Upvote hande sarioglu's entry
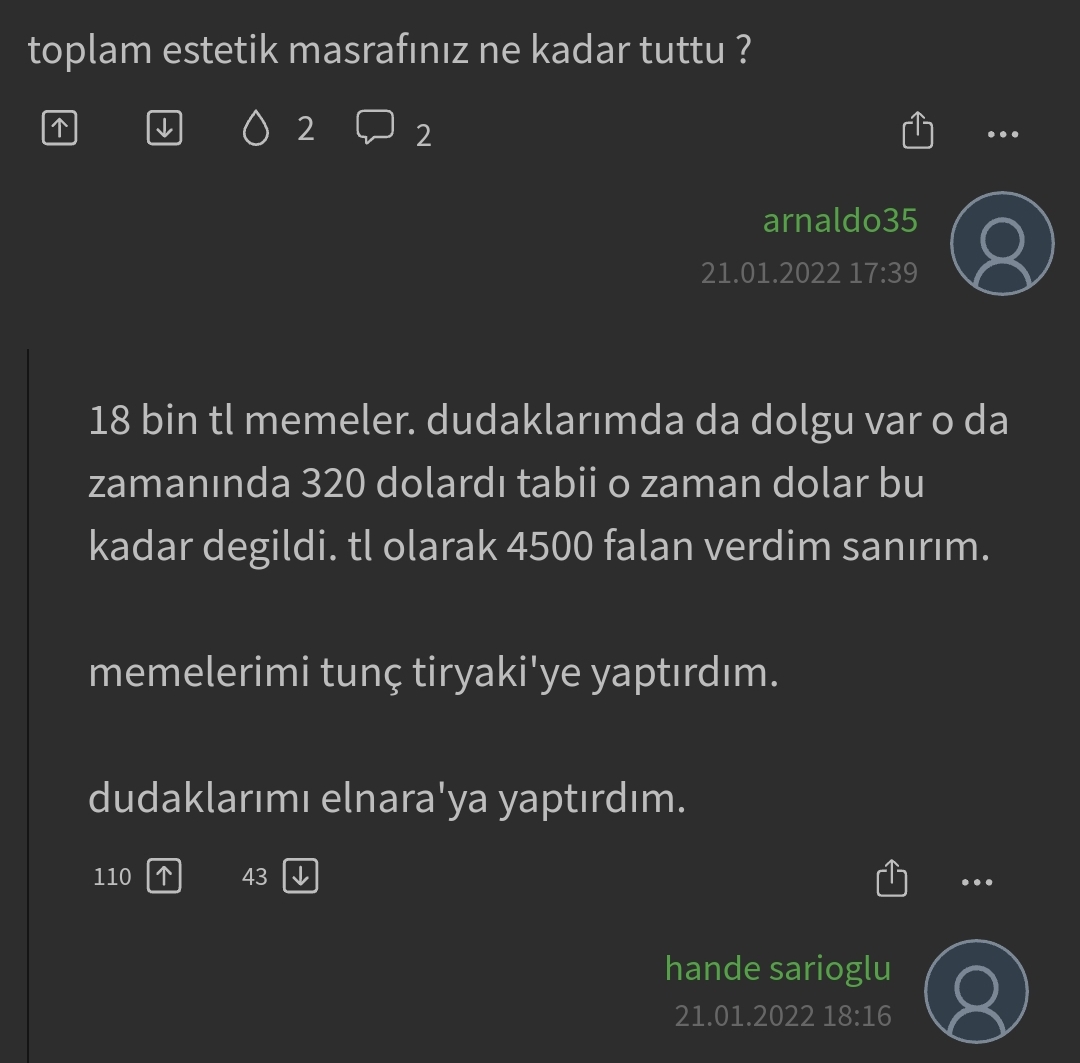This screenshot has height=1063, width=1080. tap(164, 877)
